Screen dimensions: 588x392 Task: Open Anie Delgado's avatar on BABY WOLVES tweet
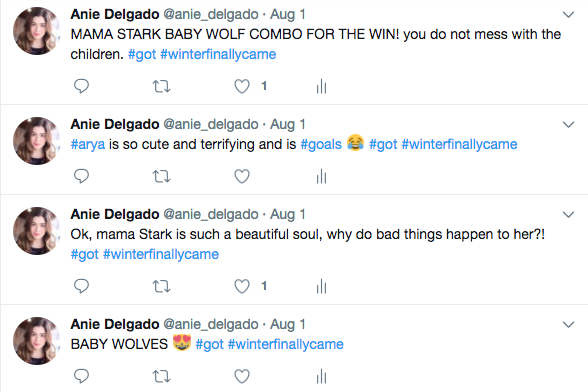coord(36,341)
